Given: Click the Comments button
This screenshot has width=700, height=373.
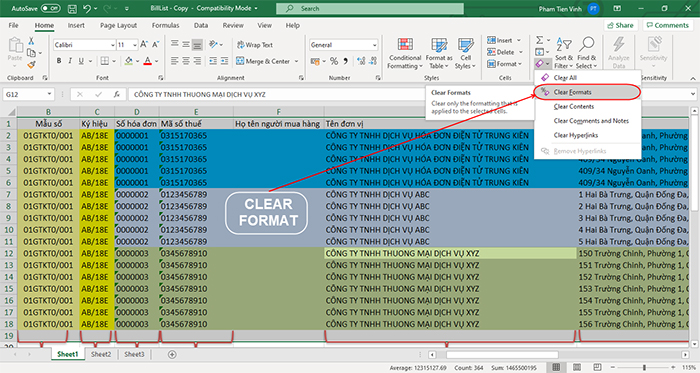Looking at the screenshot, I should pos(667,25).
